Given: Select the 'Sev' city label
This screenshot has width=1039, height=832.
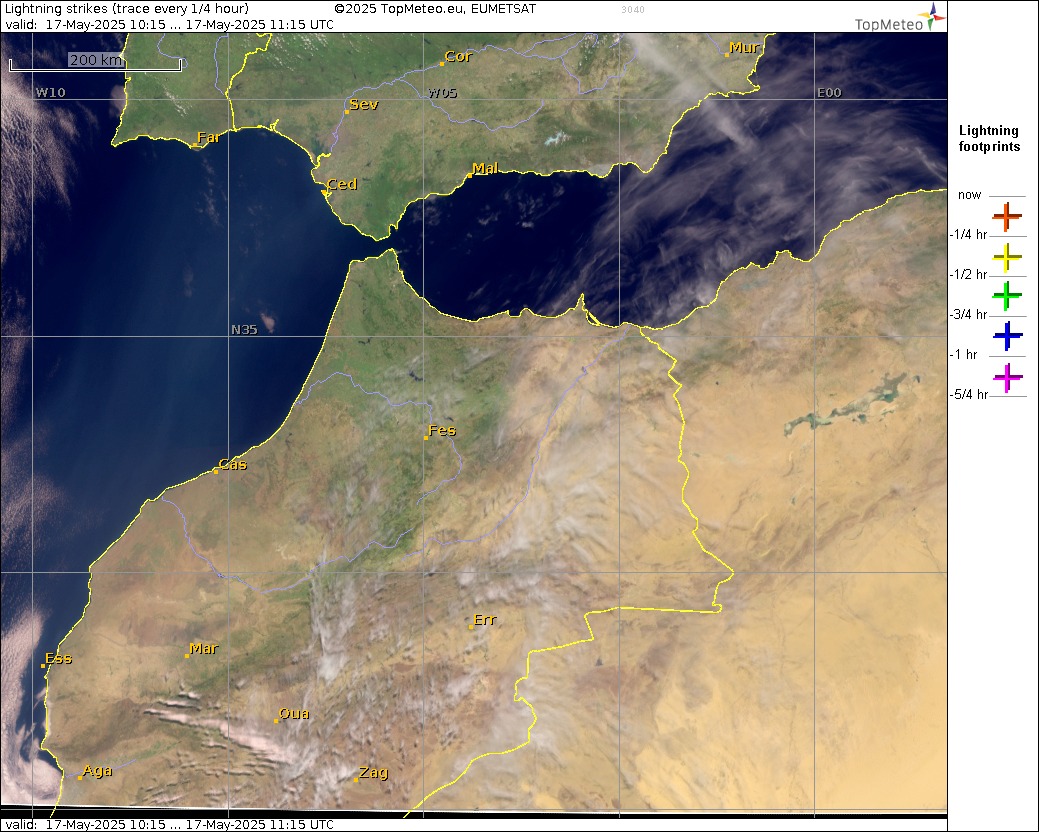Looking at the screenshot, I should pos(364,104).
